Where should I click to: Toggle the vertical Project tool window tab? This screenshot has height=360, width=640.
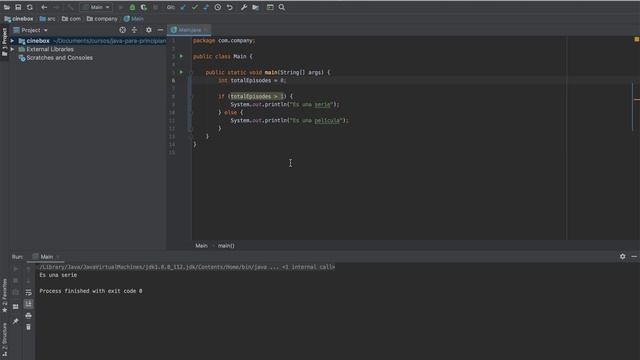coord(4,42)
